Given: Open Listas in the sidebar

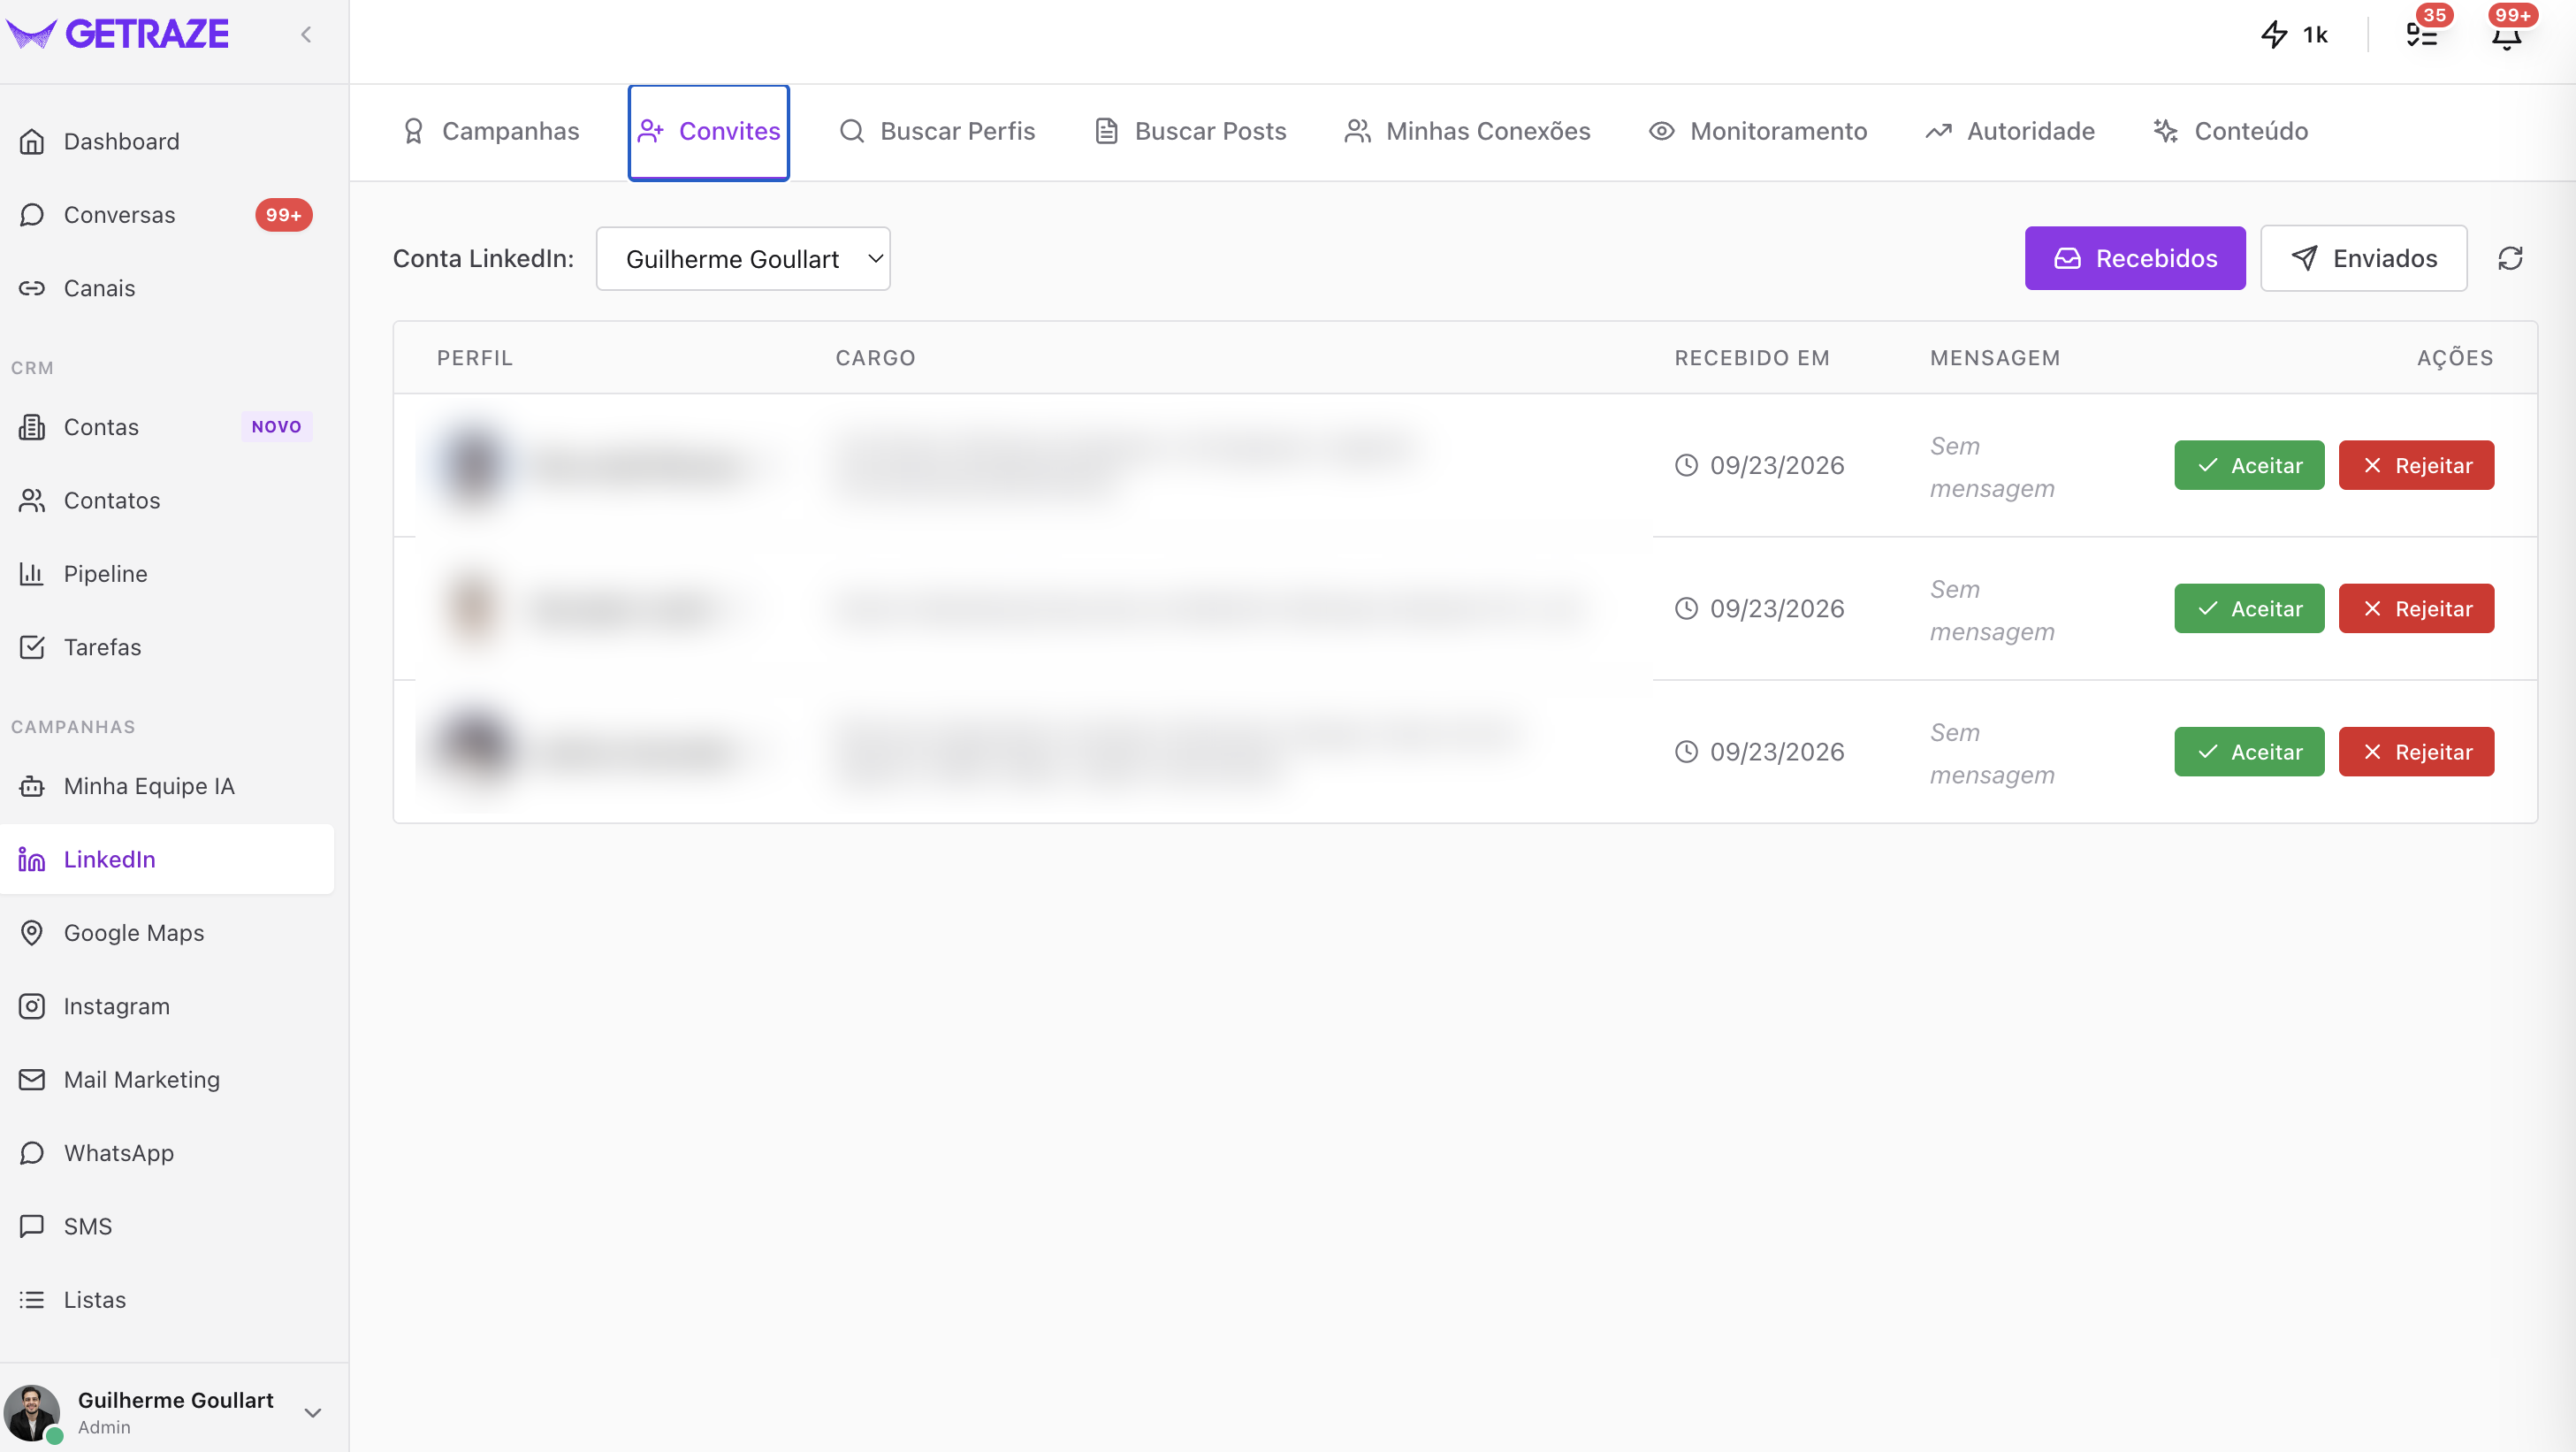Looking at the screenshot, I should [x=168, y=1300].
